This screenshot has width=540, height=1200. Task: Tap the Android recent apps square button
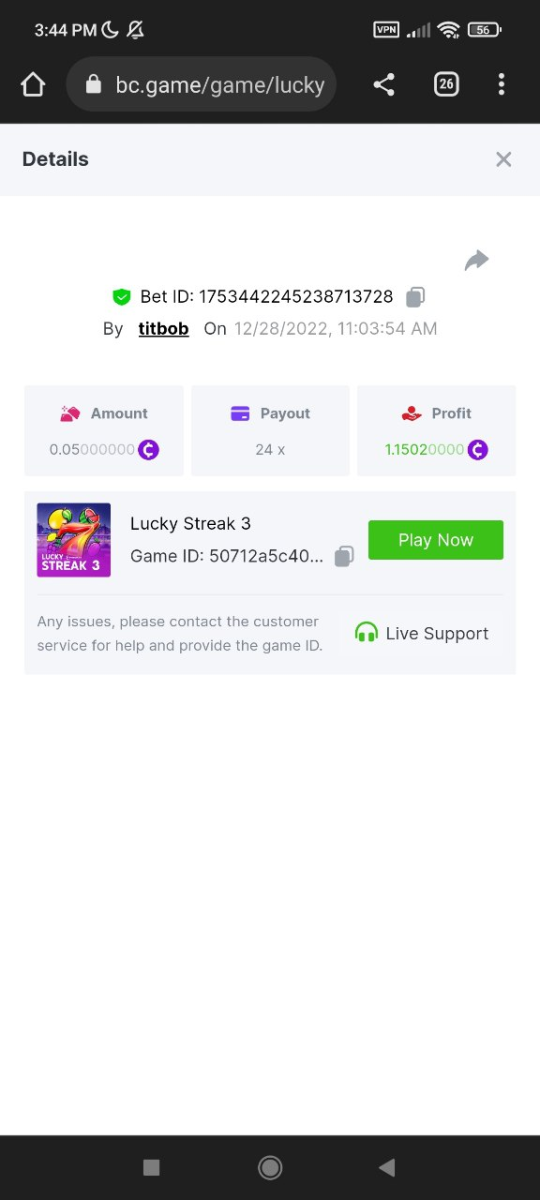point(151,1167)
